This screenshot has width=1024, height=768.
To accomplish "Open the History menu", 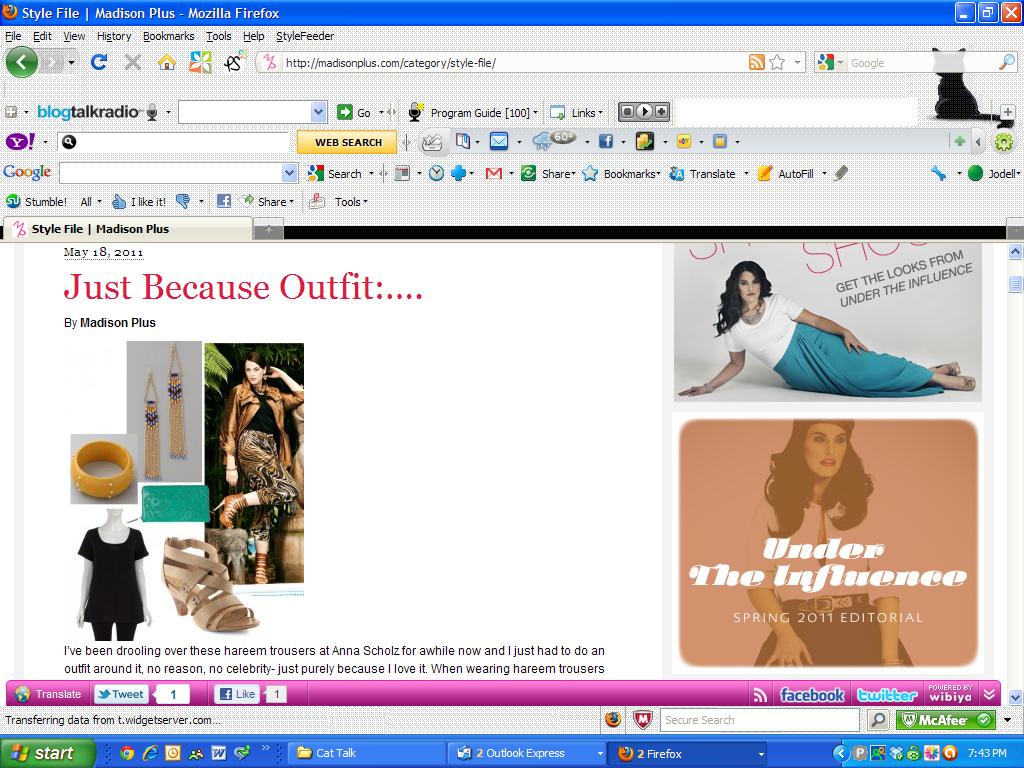I will [114, 36].
